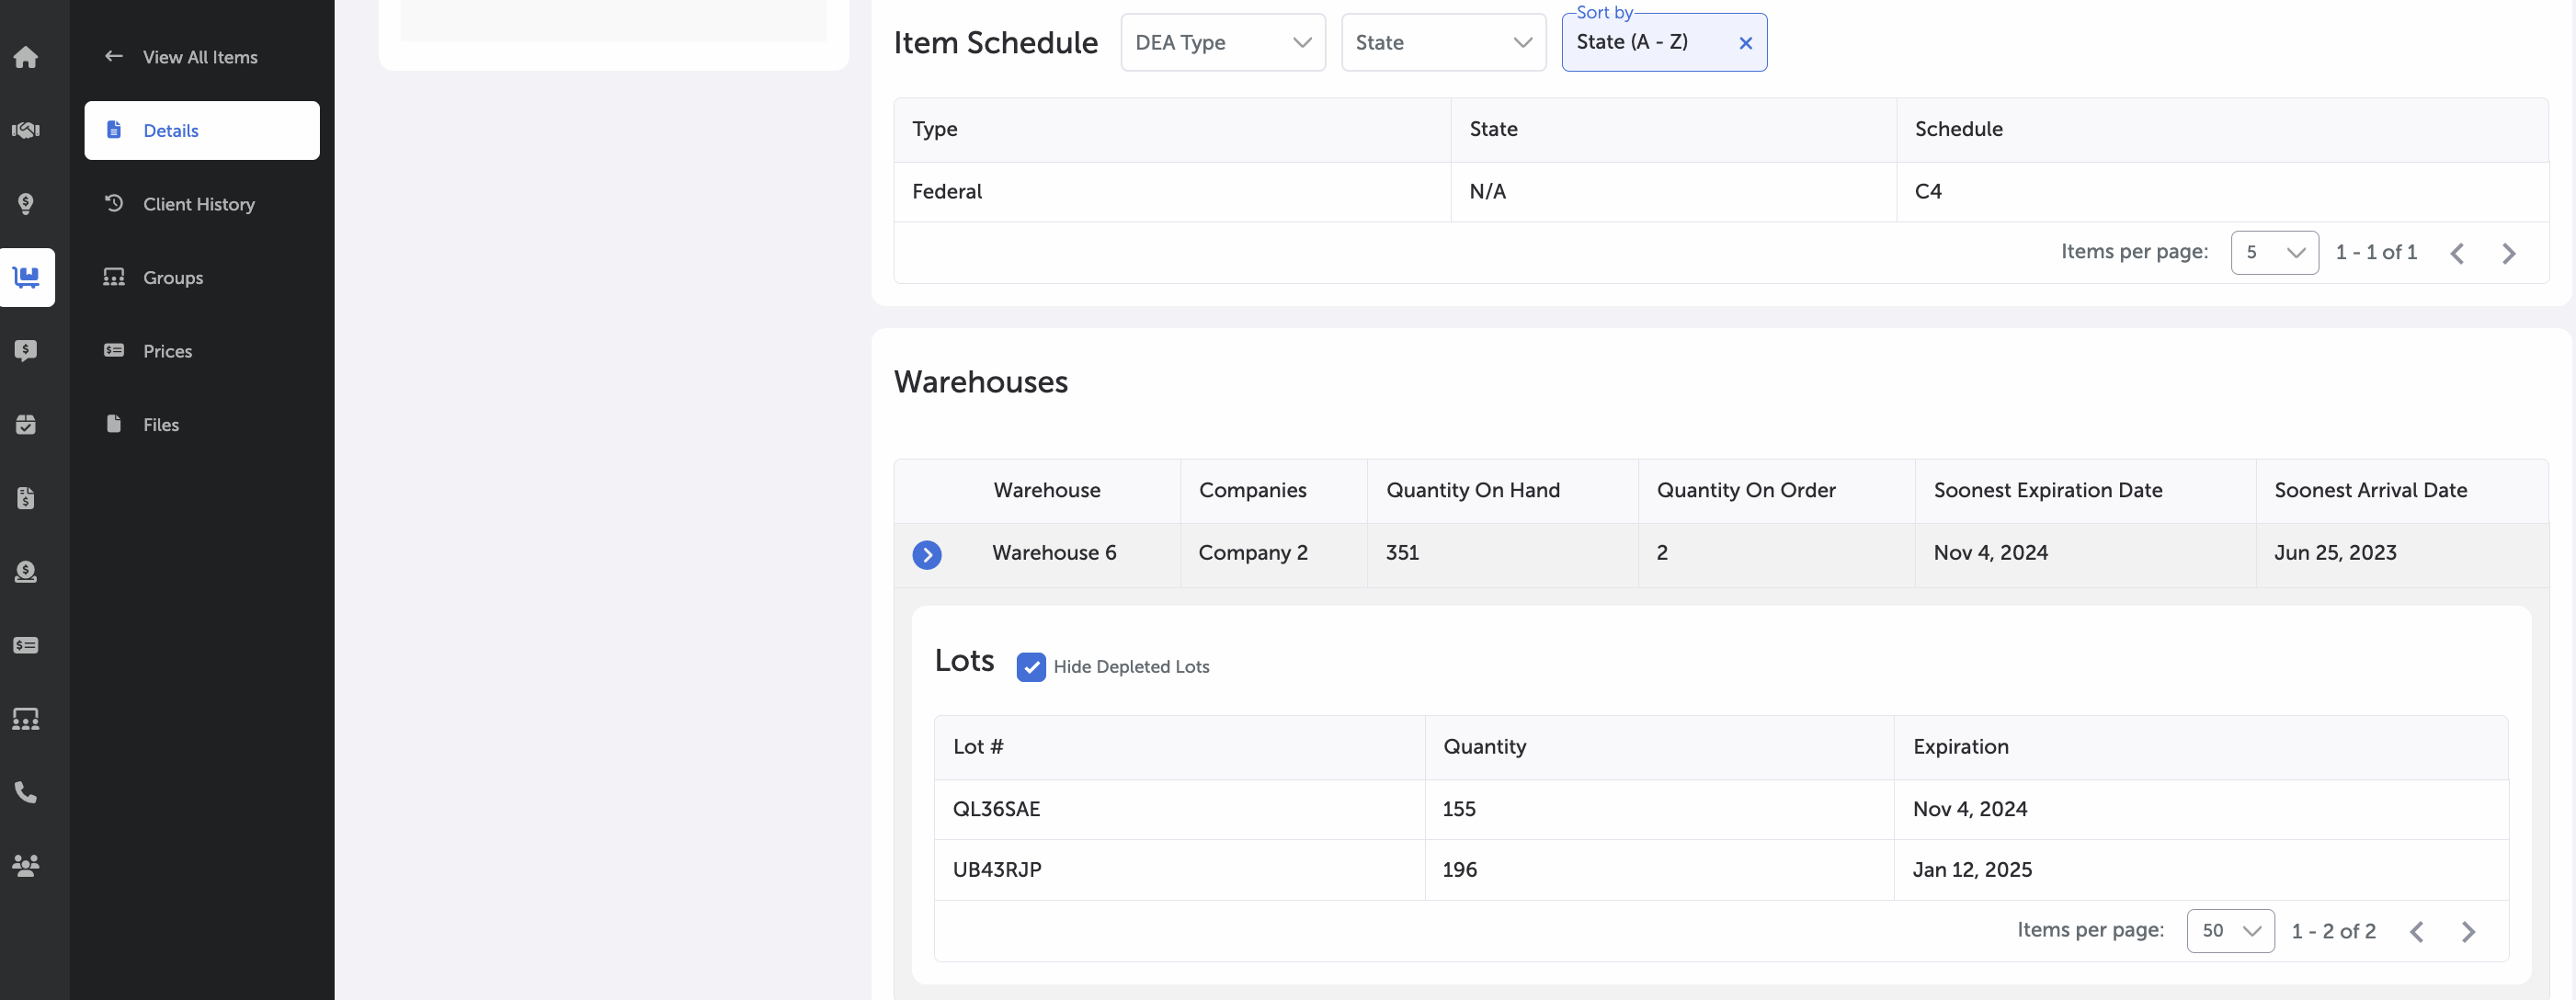Image resolution: width=2576 pixels, height=1000 pixels.
Task: Click the Warehouse column header
Action: point(1046,490)
